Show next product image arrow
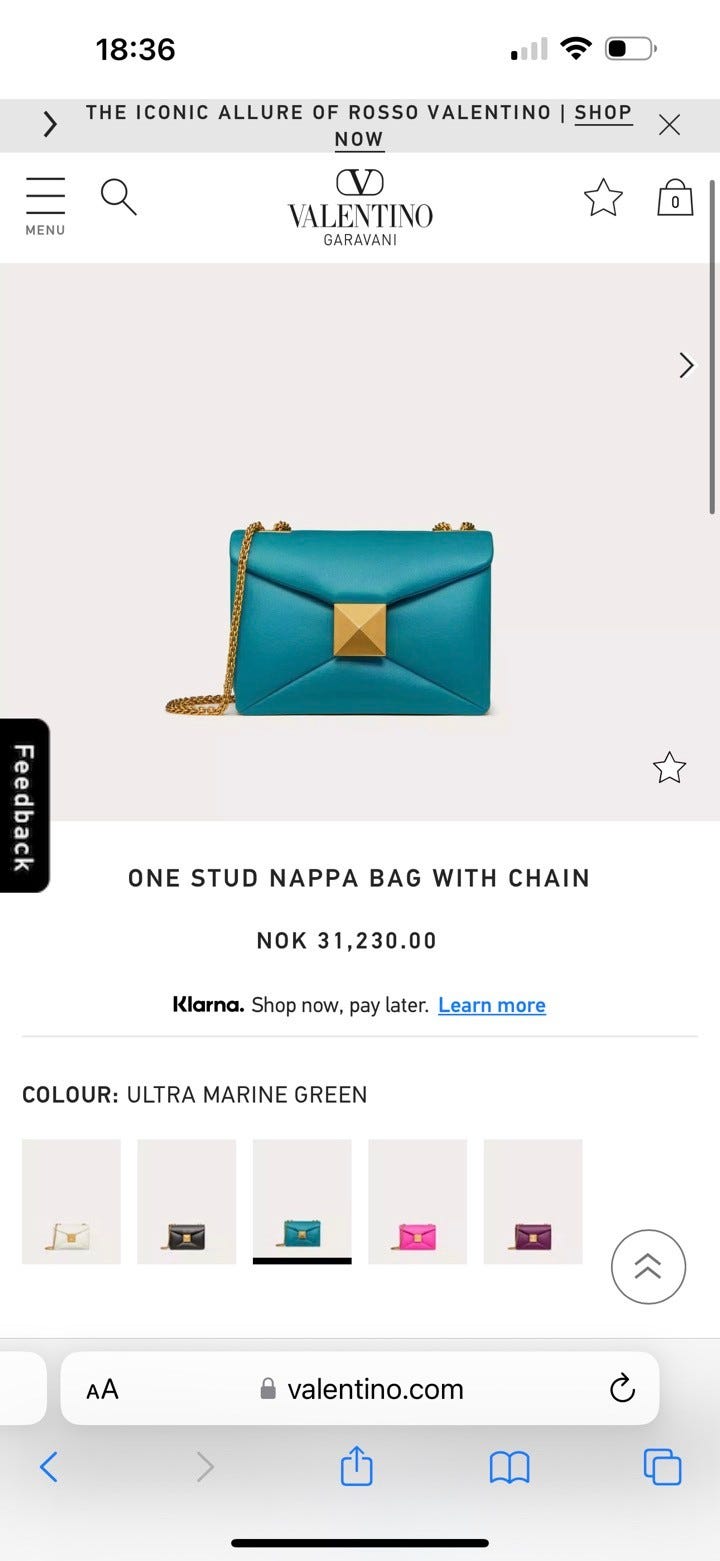 pos(686,365)
